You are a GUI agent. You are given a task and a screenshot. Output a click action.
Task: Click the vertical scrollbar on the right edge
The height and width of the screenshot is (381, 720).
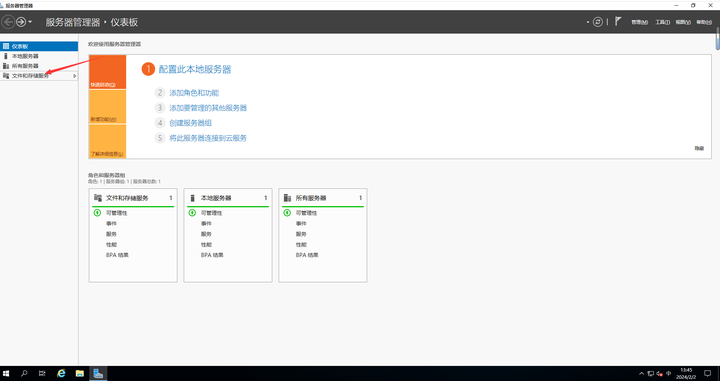click(718, 38)
